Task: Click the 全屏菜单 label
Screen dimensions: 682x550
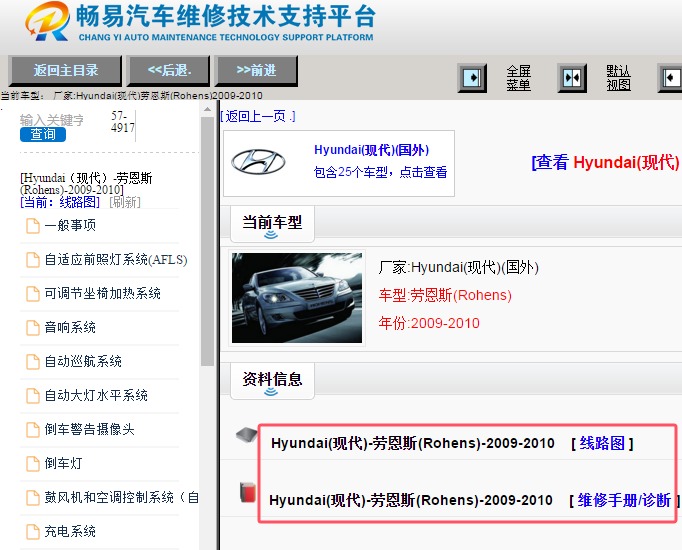Action: click(518, 78)
